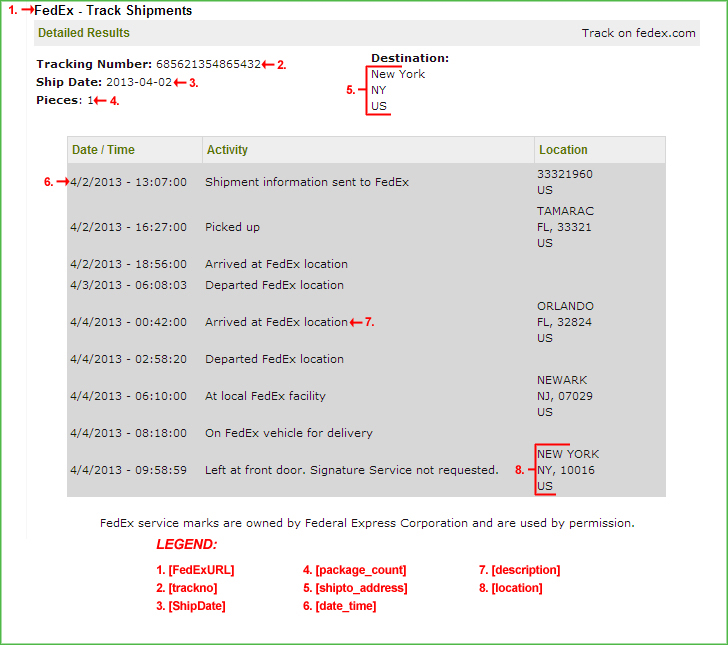This screenshot has width=728, height=645.
Task: Click the red bracket marker number 8
Action: point(525,470)
